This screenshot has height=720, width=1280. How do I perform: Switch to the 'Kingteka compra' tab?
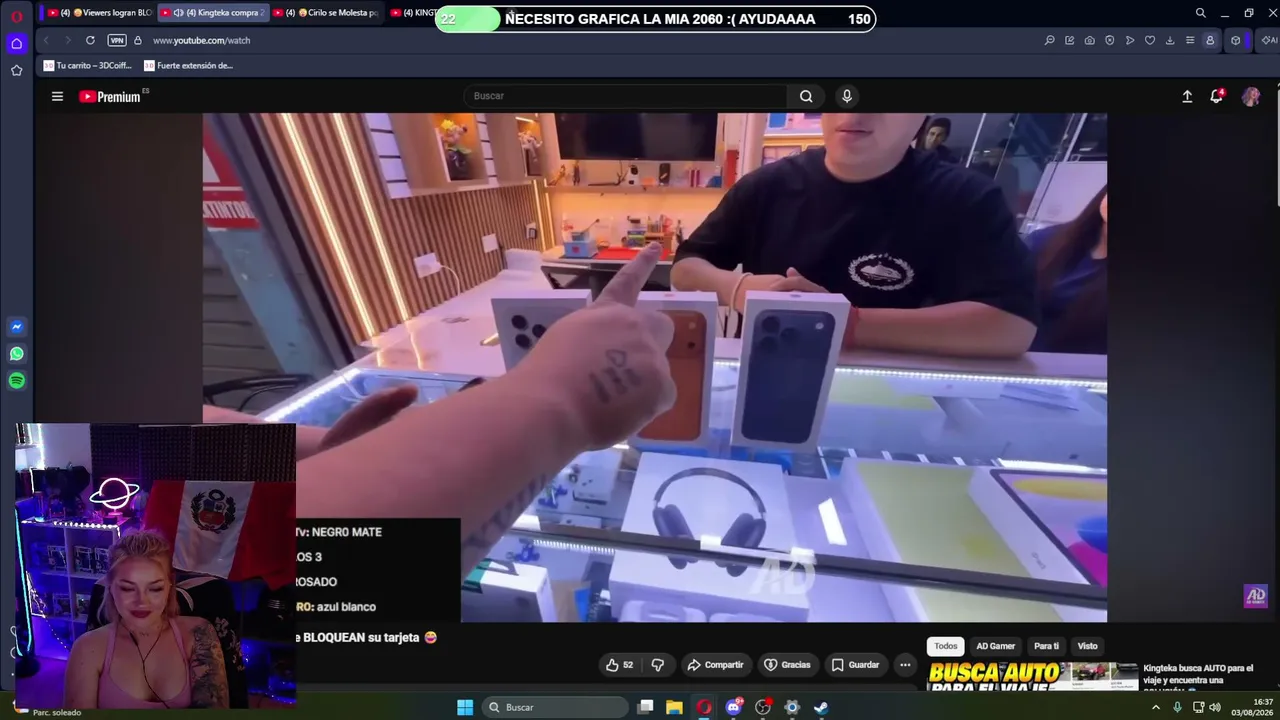[x=212, y=13]
